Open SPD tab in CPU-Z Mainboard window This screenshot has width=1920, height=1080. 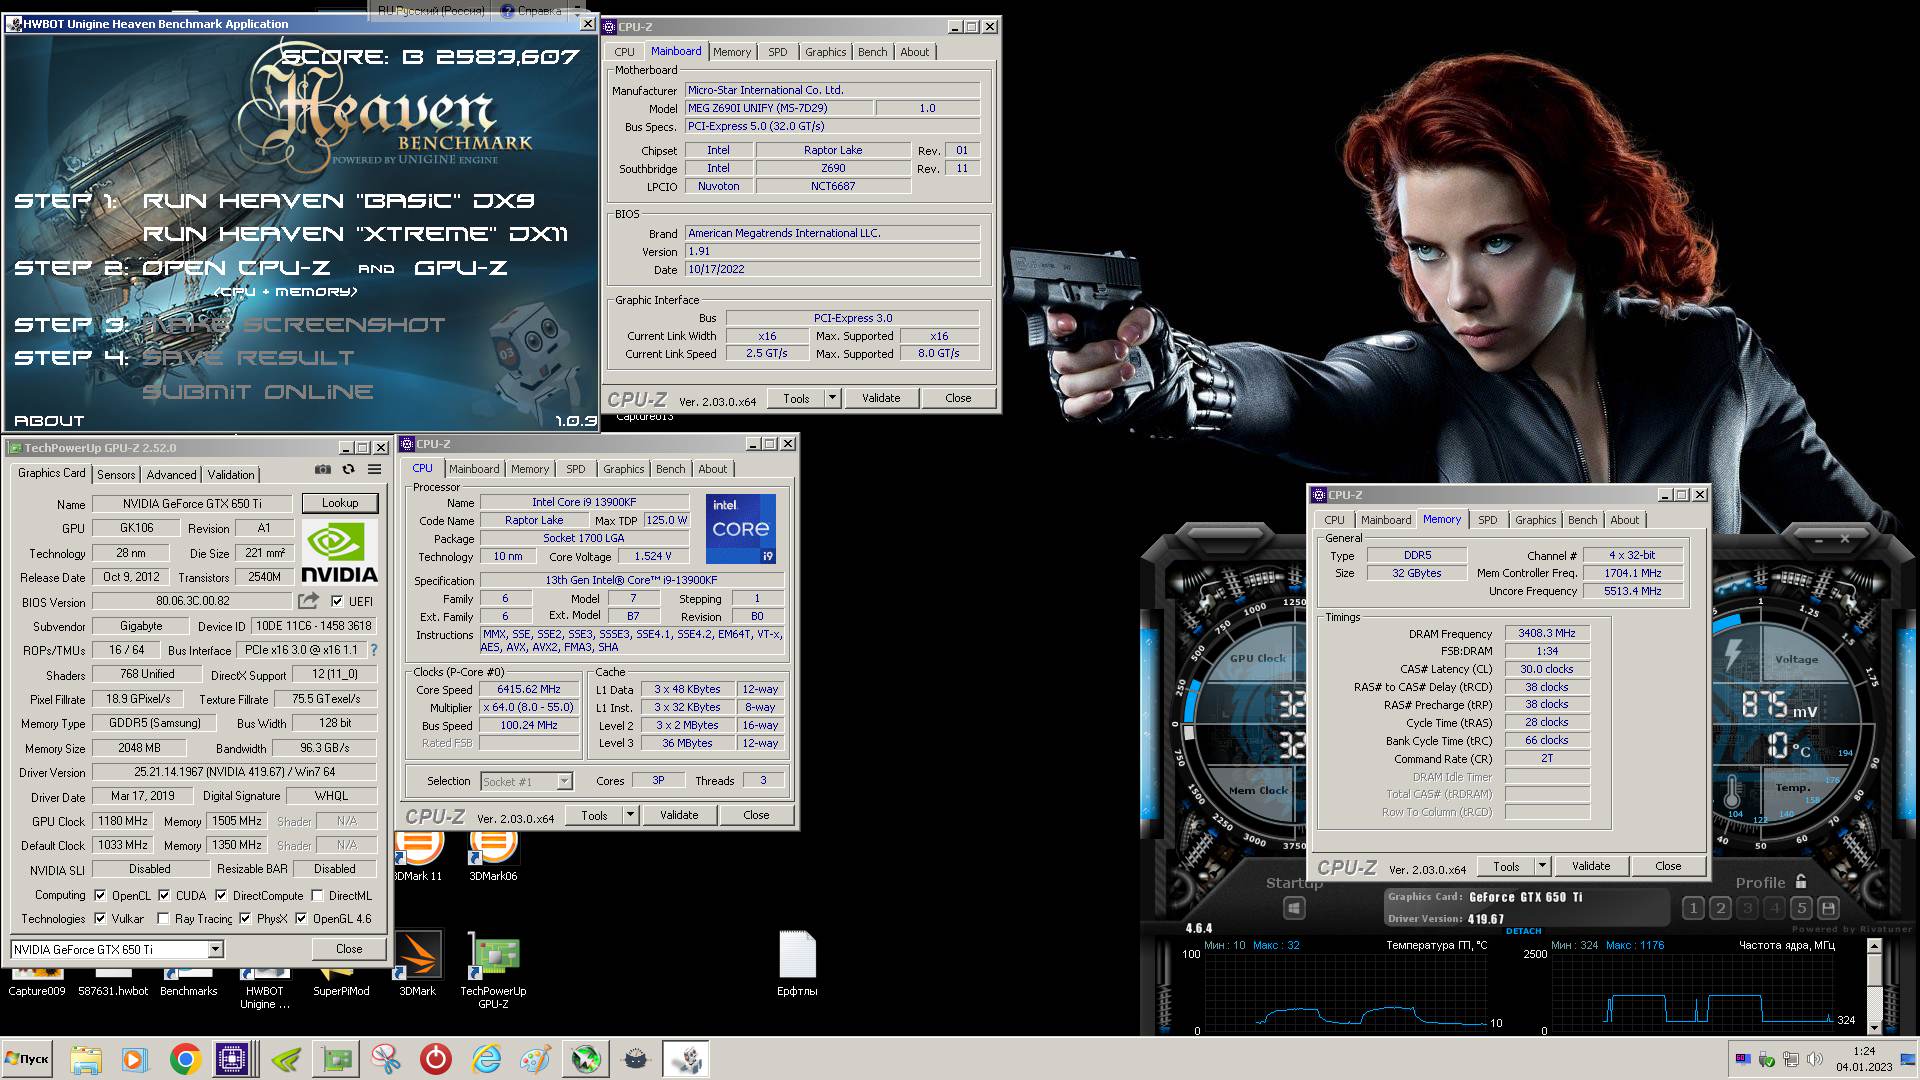click(778, 52)
